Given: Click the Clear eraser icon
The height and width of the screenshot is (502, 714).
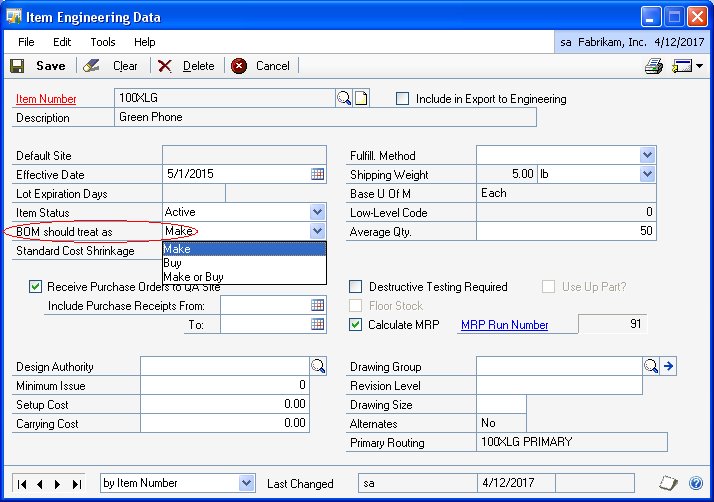Looking at the screenshot, I should pos(91,66).
